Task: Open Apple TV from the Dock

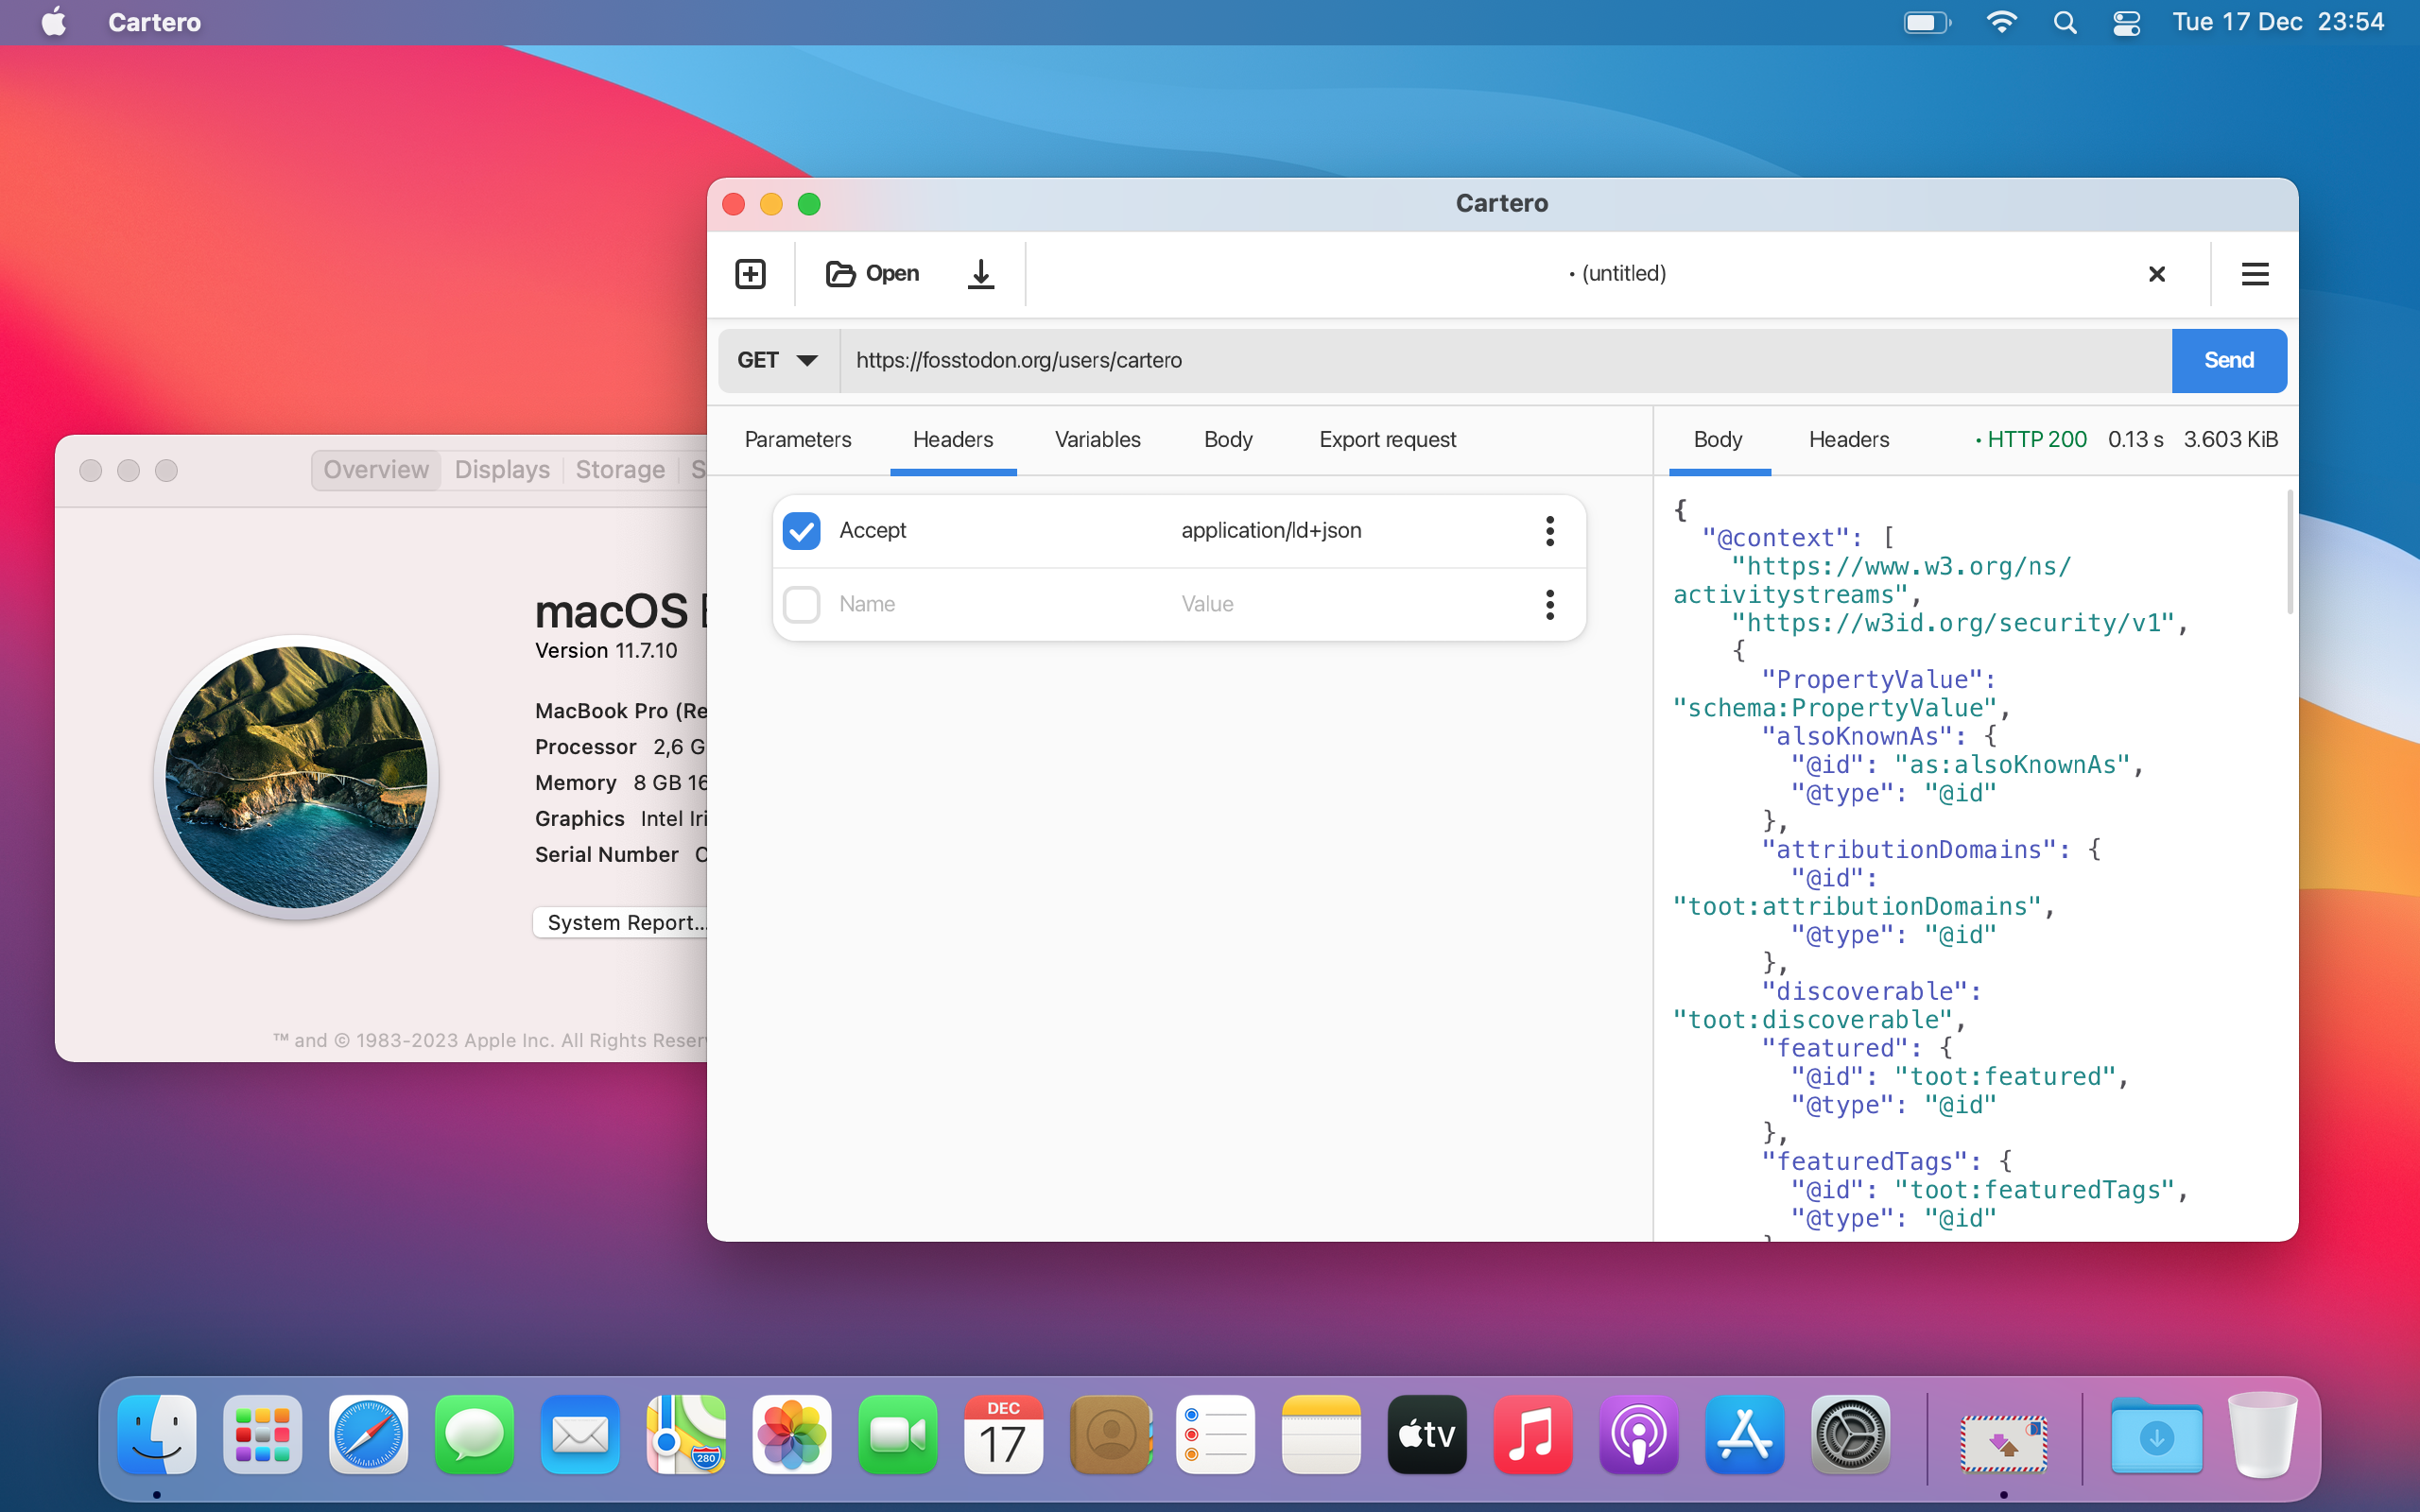Action: coord(1427,1434)
